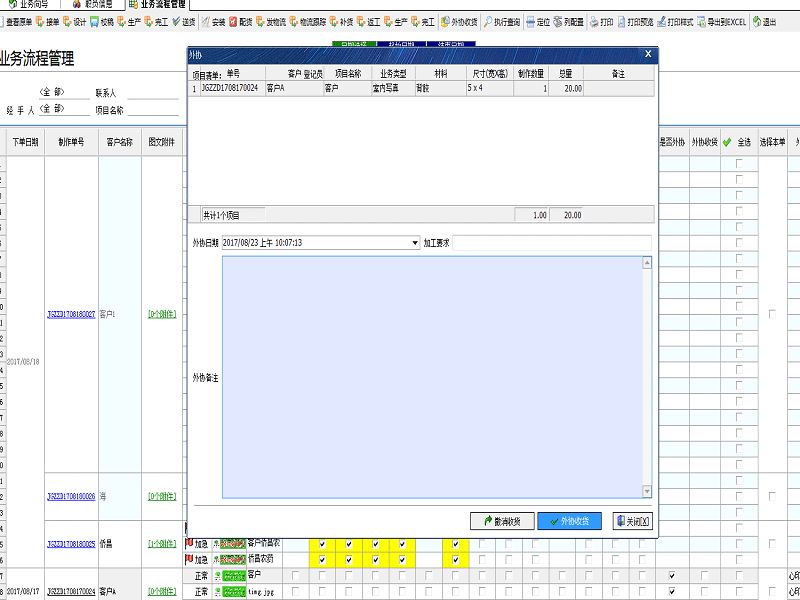Click the 查看原单 toolbar icon
This screenshot has height=600, width=800.
[x=21, y=21]
